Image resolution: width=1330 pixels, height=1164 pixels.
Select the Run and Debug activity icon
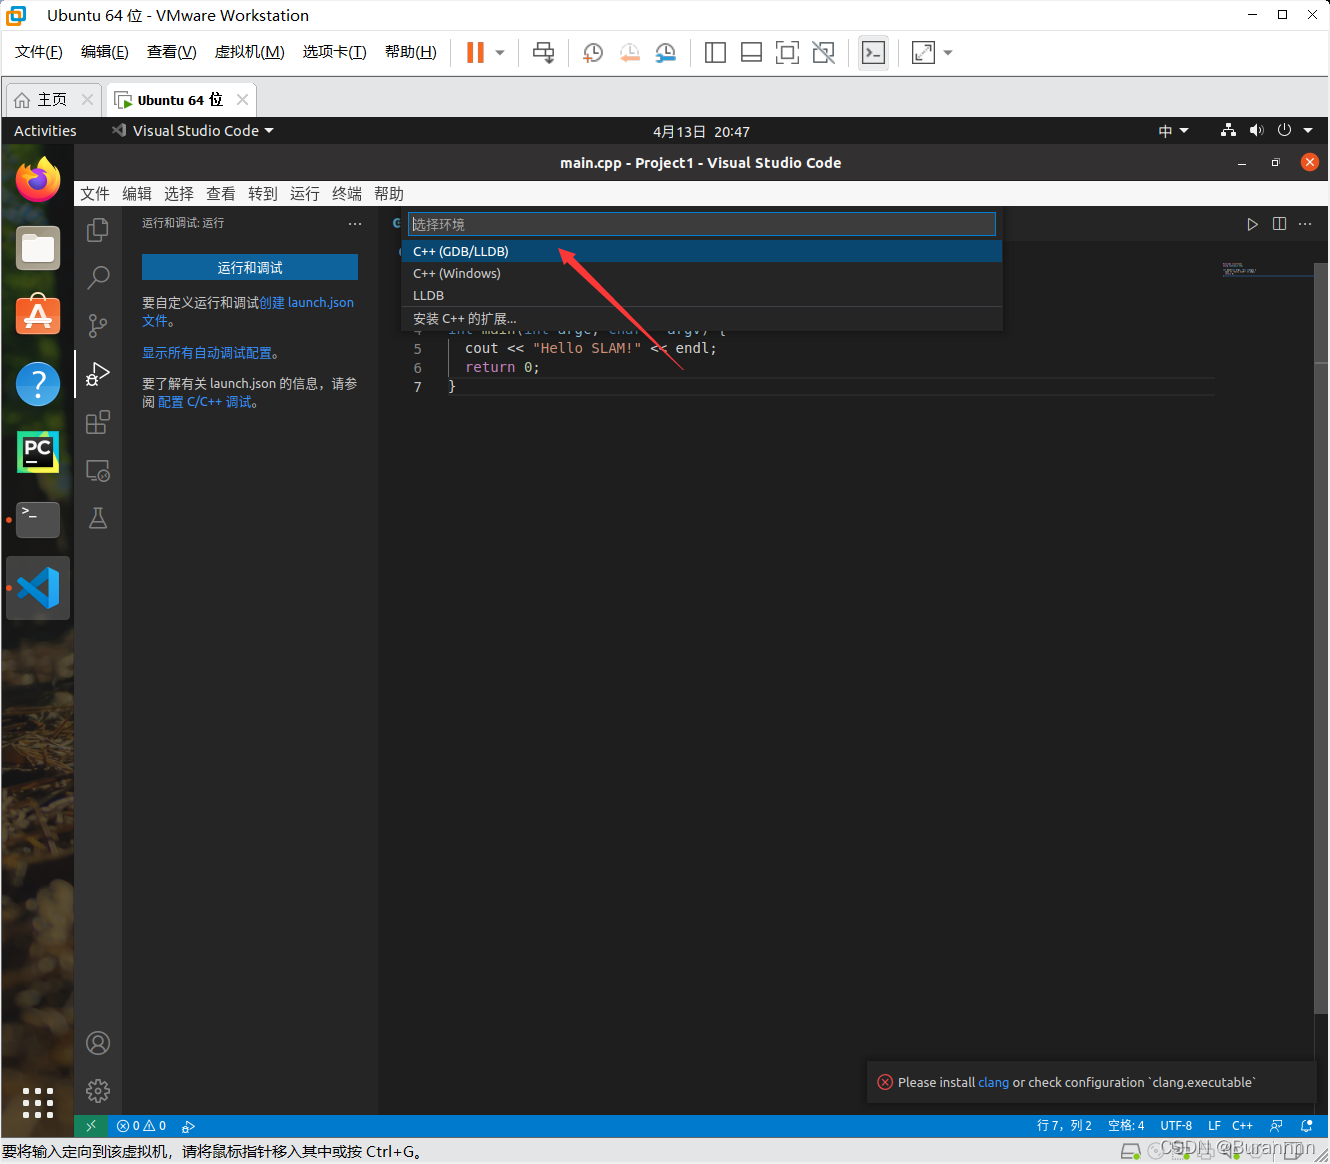(x=98, y=374)
